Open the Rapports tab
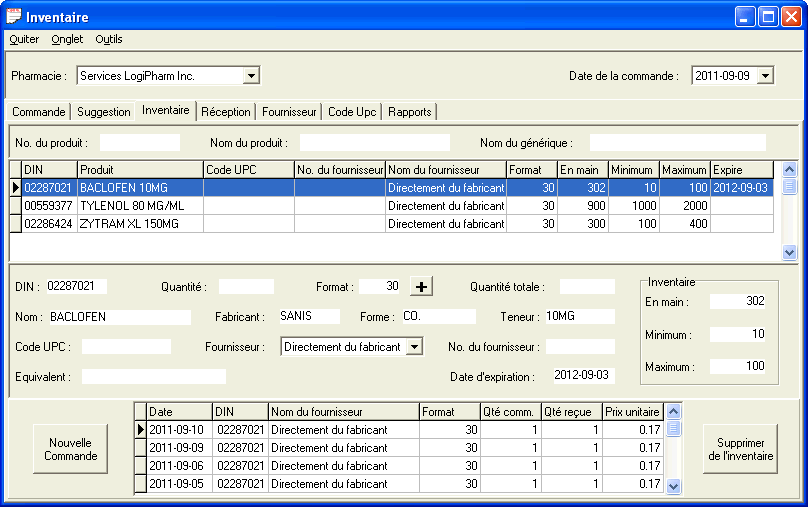Viewport: 808px width, 507px height. (409, 112)
